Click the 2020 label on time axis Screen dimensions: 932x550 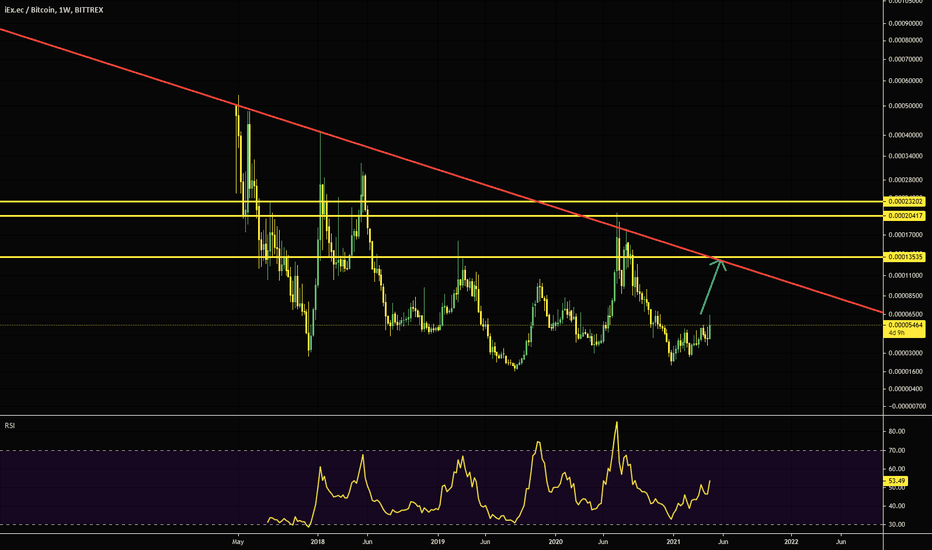point(556,542)
